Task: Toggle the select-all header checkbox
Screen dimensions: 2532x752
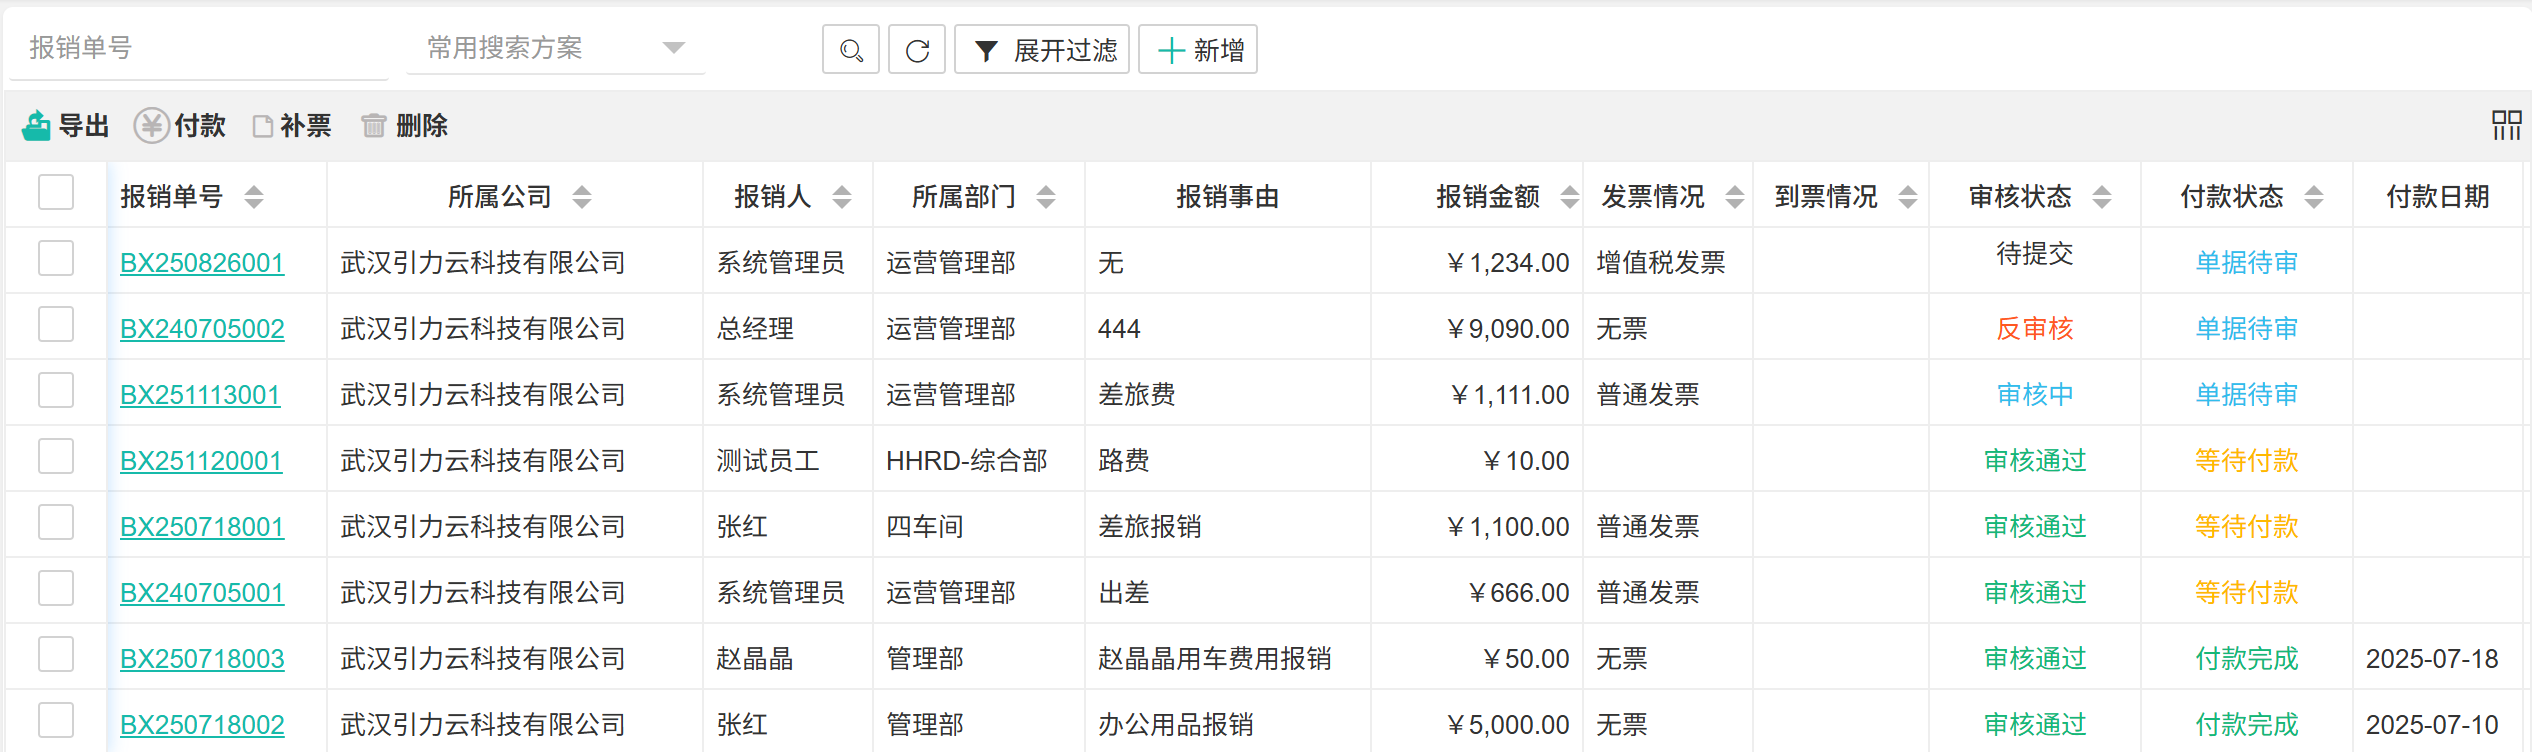Action: [56, 192]
